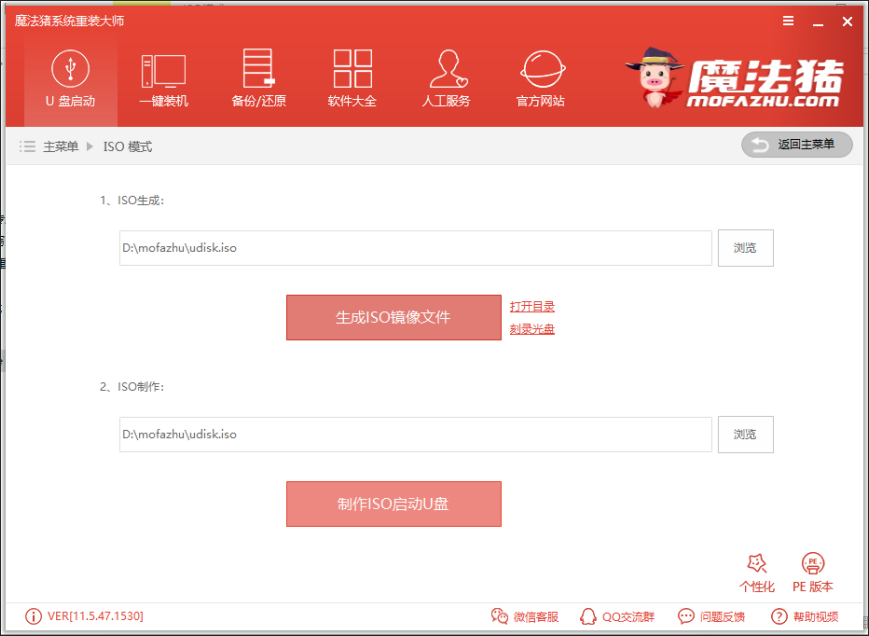Open the U 盘启动 USB boot icon

tap(70, 69)
